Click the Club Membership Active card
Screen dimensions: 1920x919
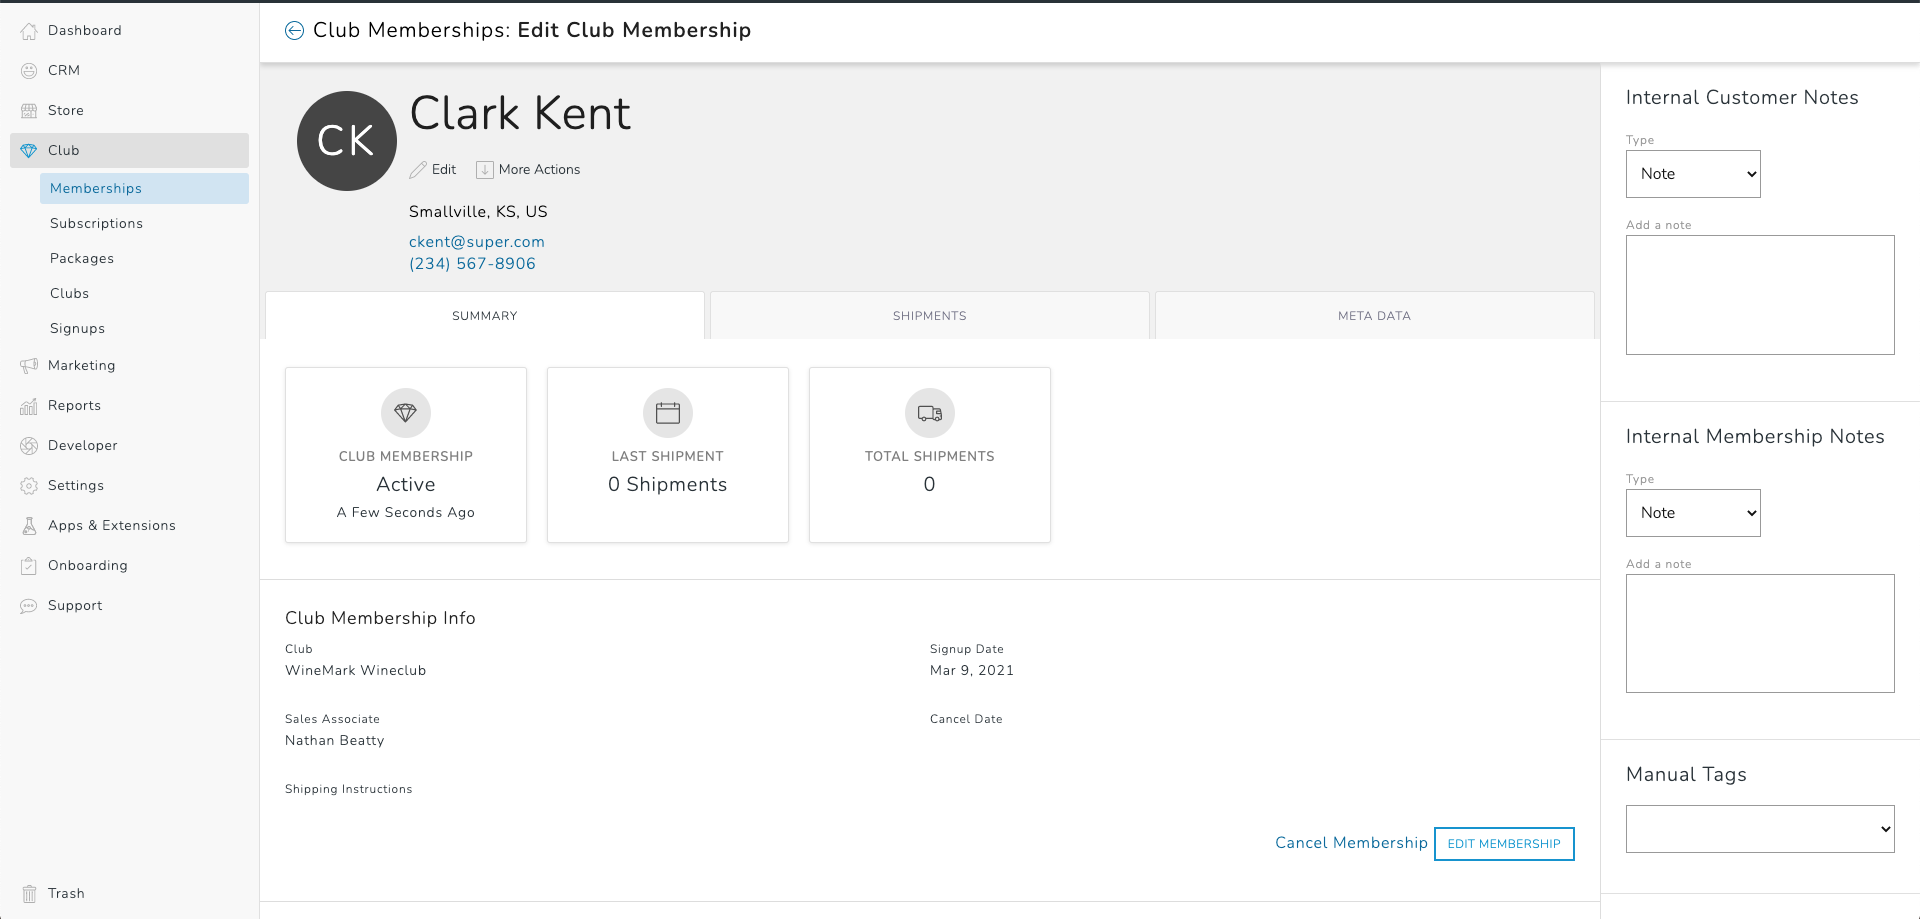click(x=406, y=455)
